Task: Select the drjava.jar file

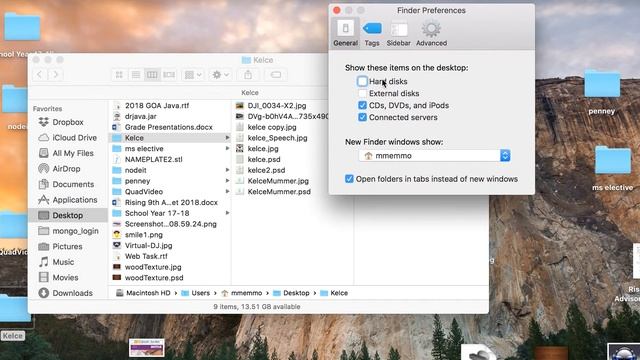Action: point(140,116)
